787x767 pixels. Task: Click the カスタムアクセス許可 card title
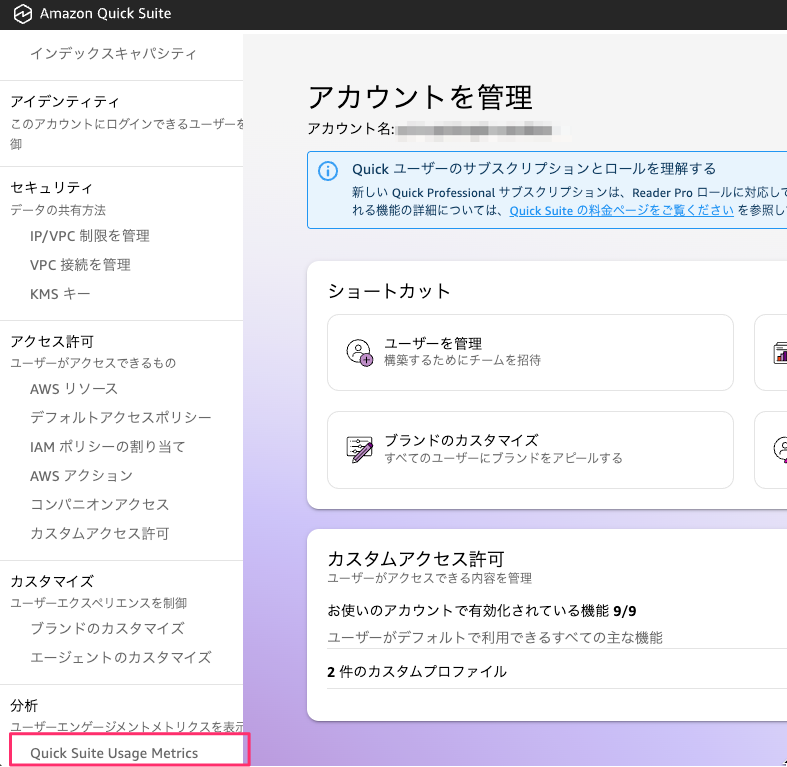click(416, 559)
